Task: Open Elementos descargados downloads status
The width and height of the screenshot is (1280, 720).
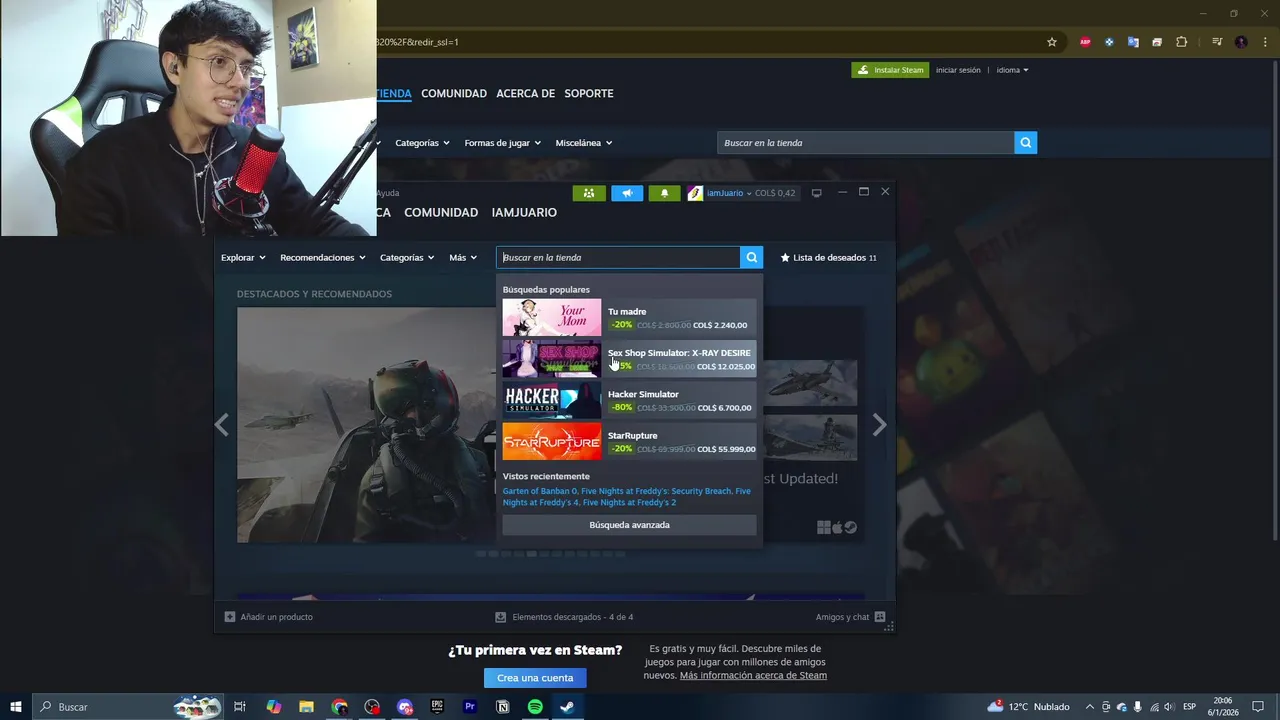Action: click(564, 617)
